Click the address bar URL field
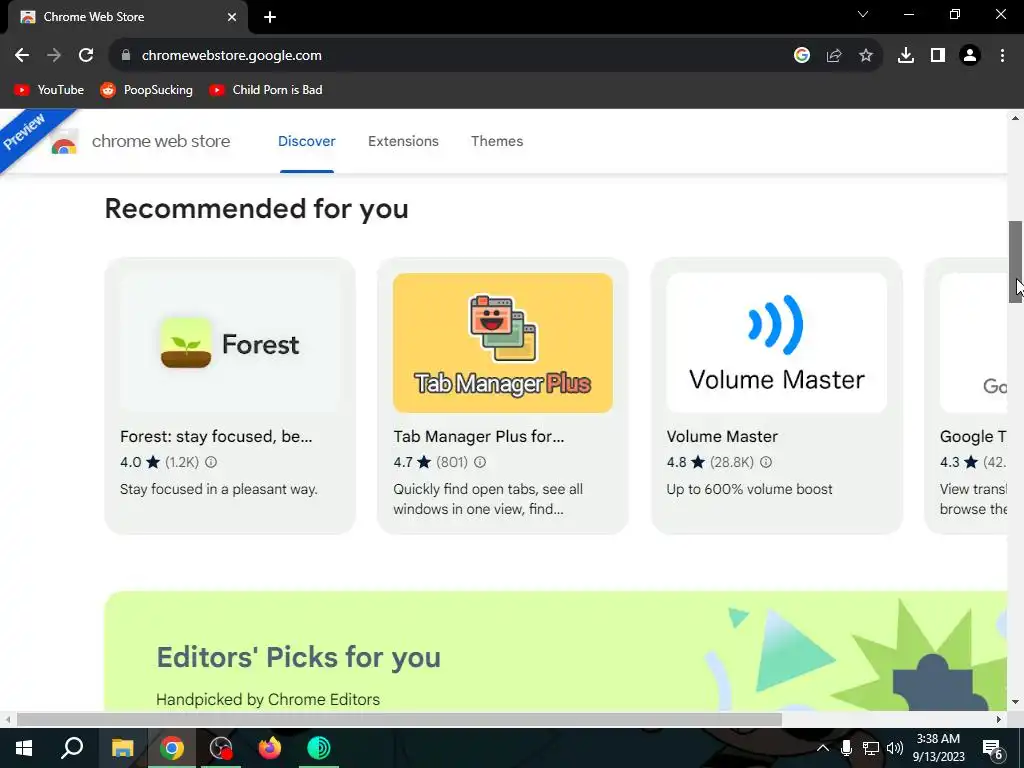Viewport: 1024px width, 768px height. click(457, 56)
